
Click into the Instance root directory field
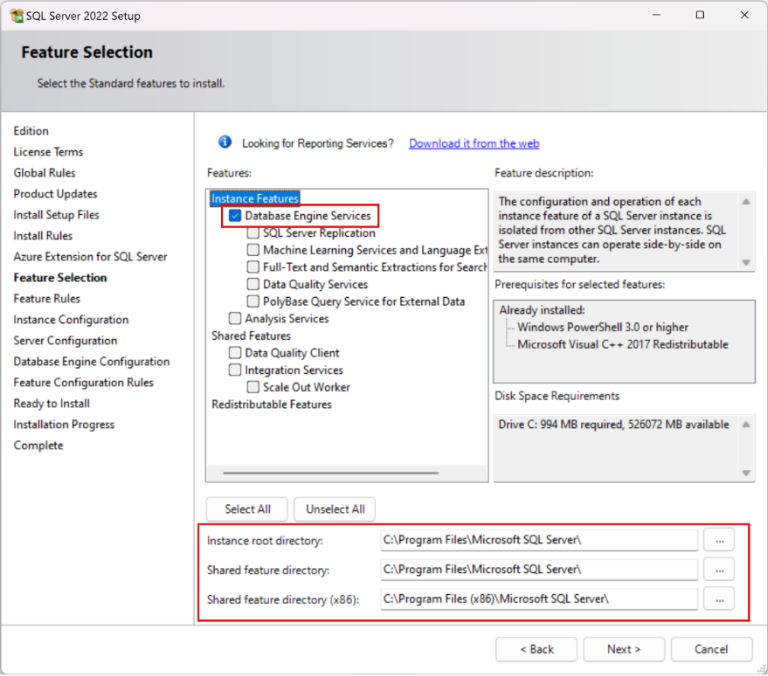point(539,540)
